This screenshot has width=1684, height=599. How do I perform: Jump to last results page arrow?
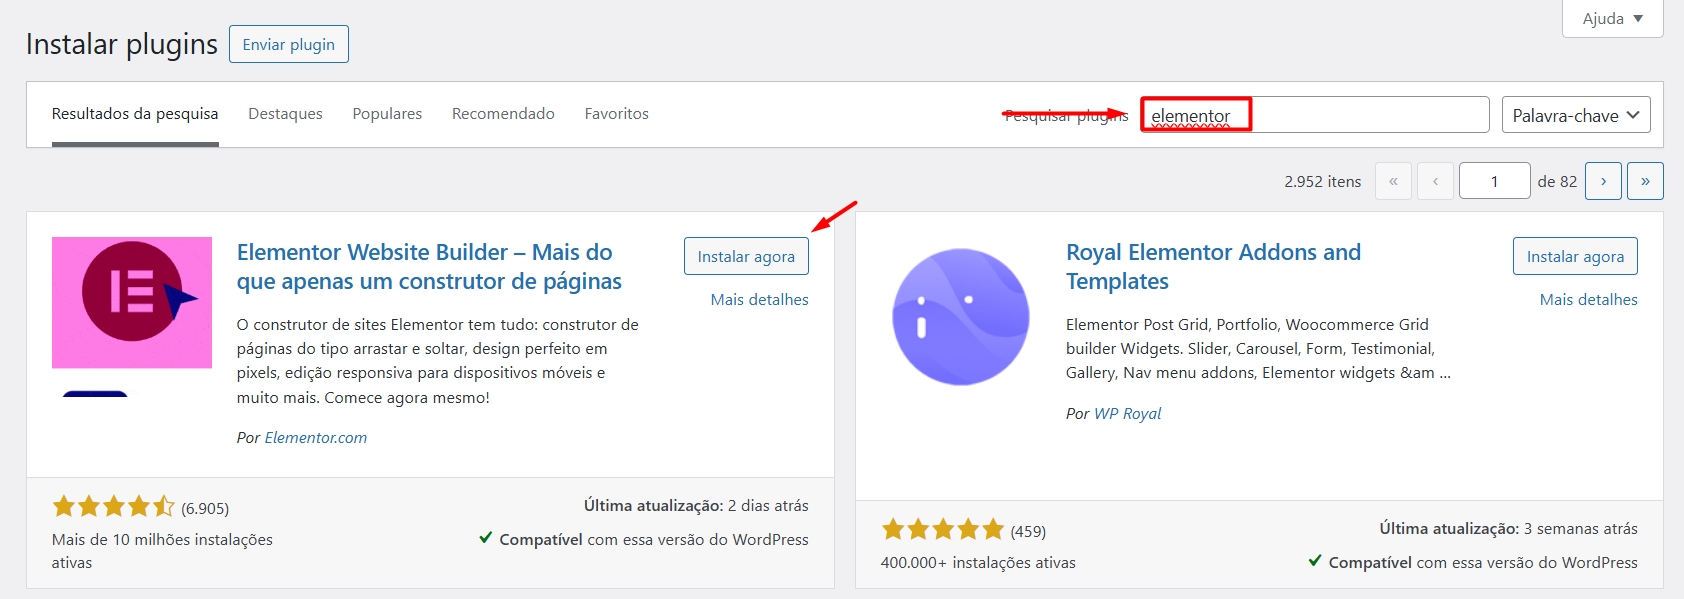[x=1645, y=181]
